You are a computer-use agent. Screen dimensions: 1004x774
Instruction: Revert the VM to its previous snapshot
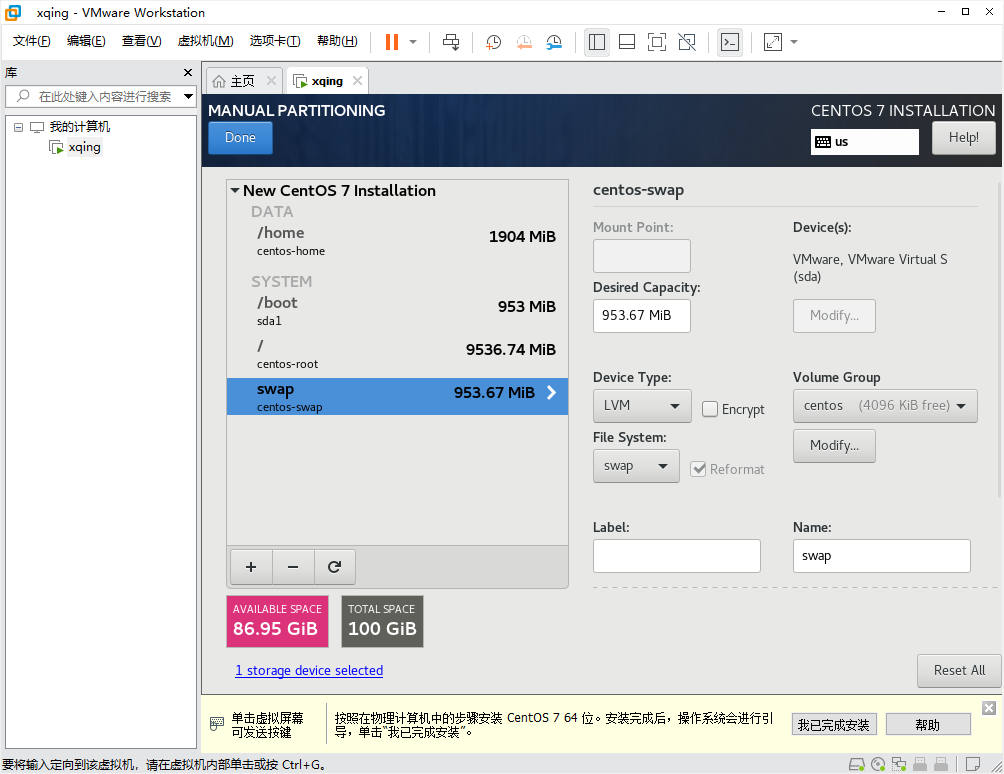(524, 42)
